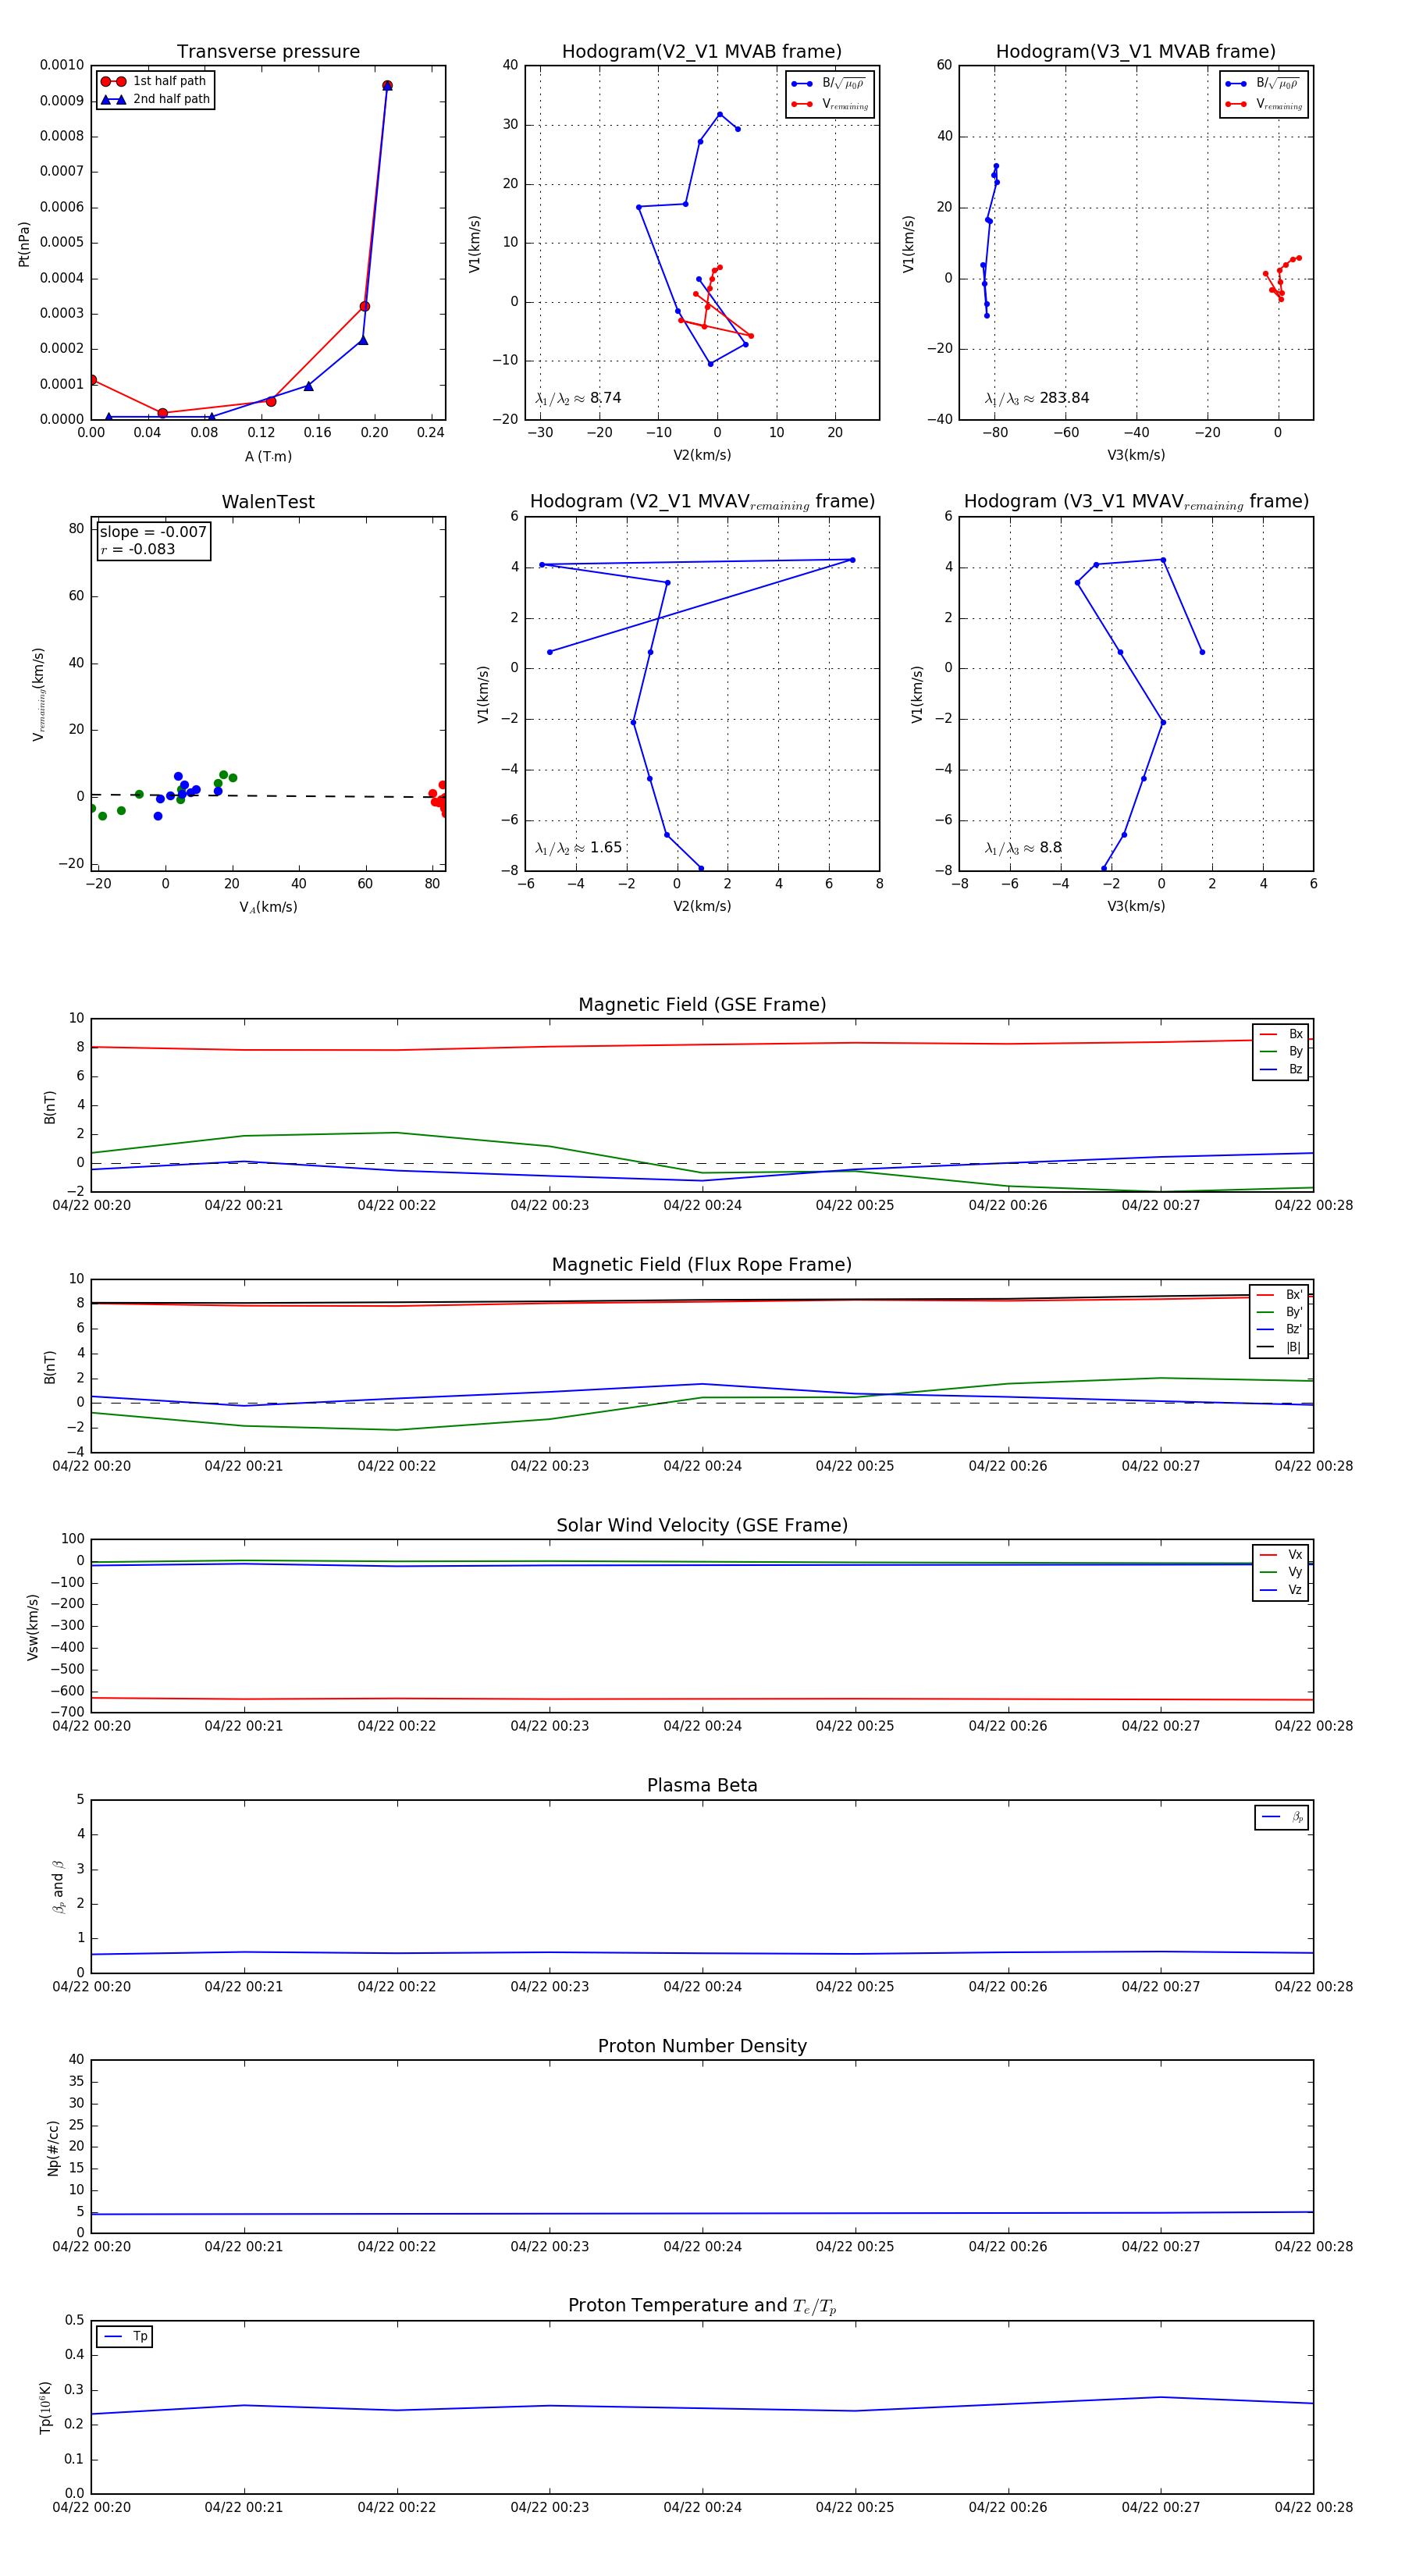Click the "Hodogram(V2_V1 MVAB frame)" title
The image size is (1405, 2576).
(702, 51)
